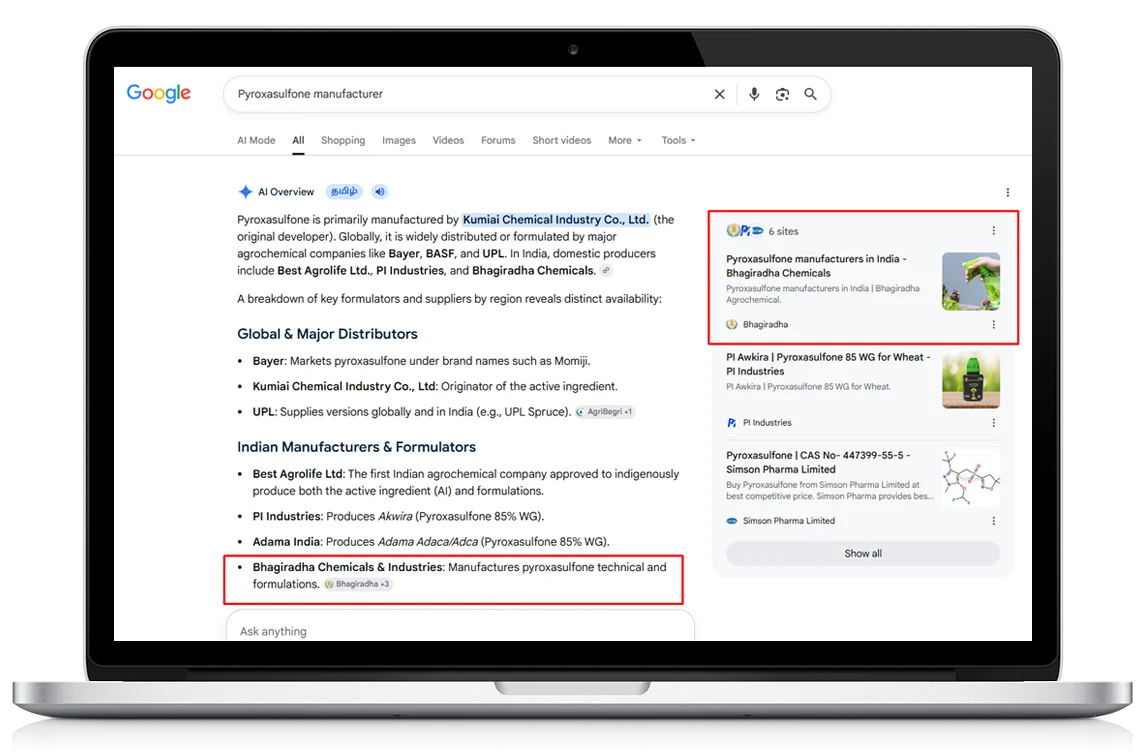Screen dimensions: 1145x756
Task: Open three-dot menu for the Bhagiradha source
Action: [x=993, y=324]
